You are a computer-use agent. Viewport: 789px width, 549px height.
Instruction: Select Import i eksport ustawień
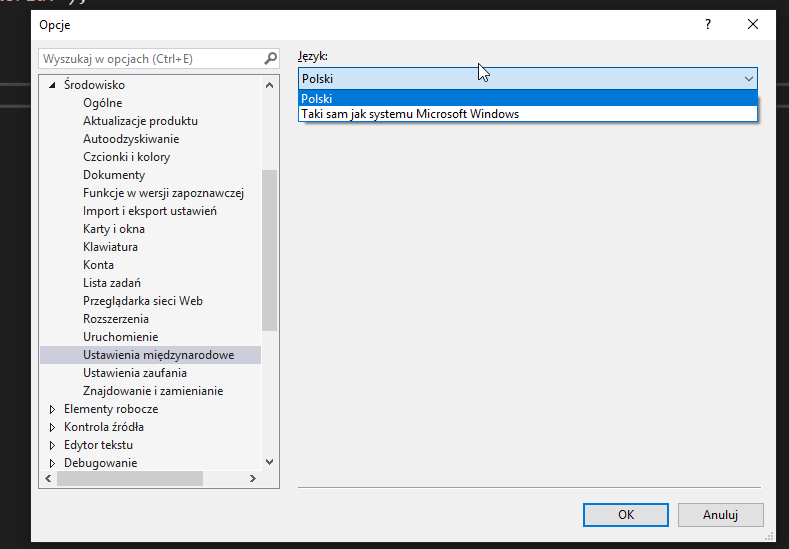point(149,211)
